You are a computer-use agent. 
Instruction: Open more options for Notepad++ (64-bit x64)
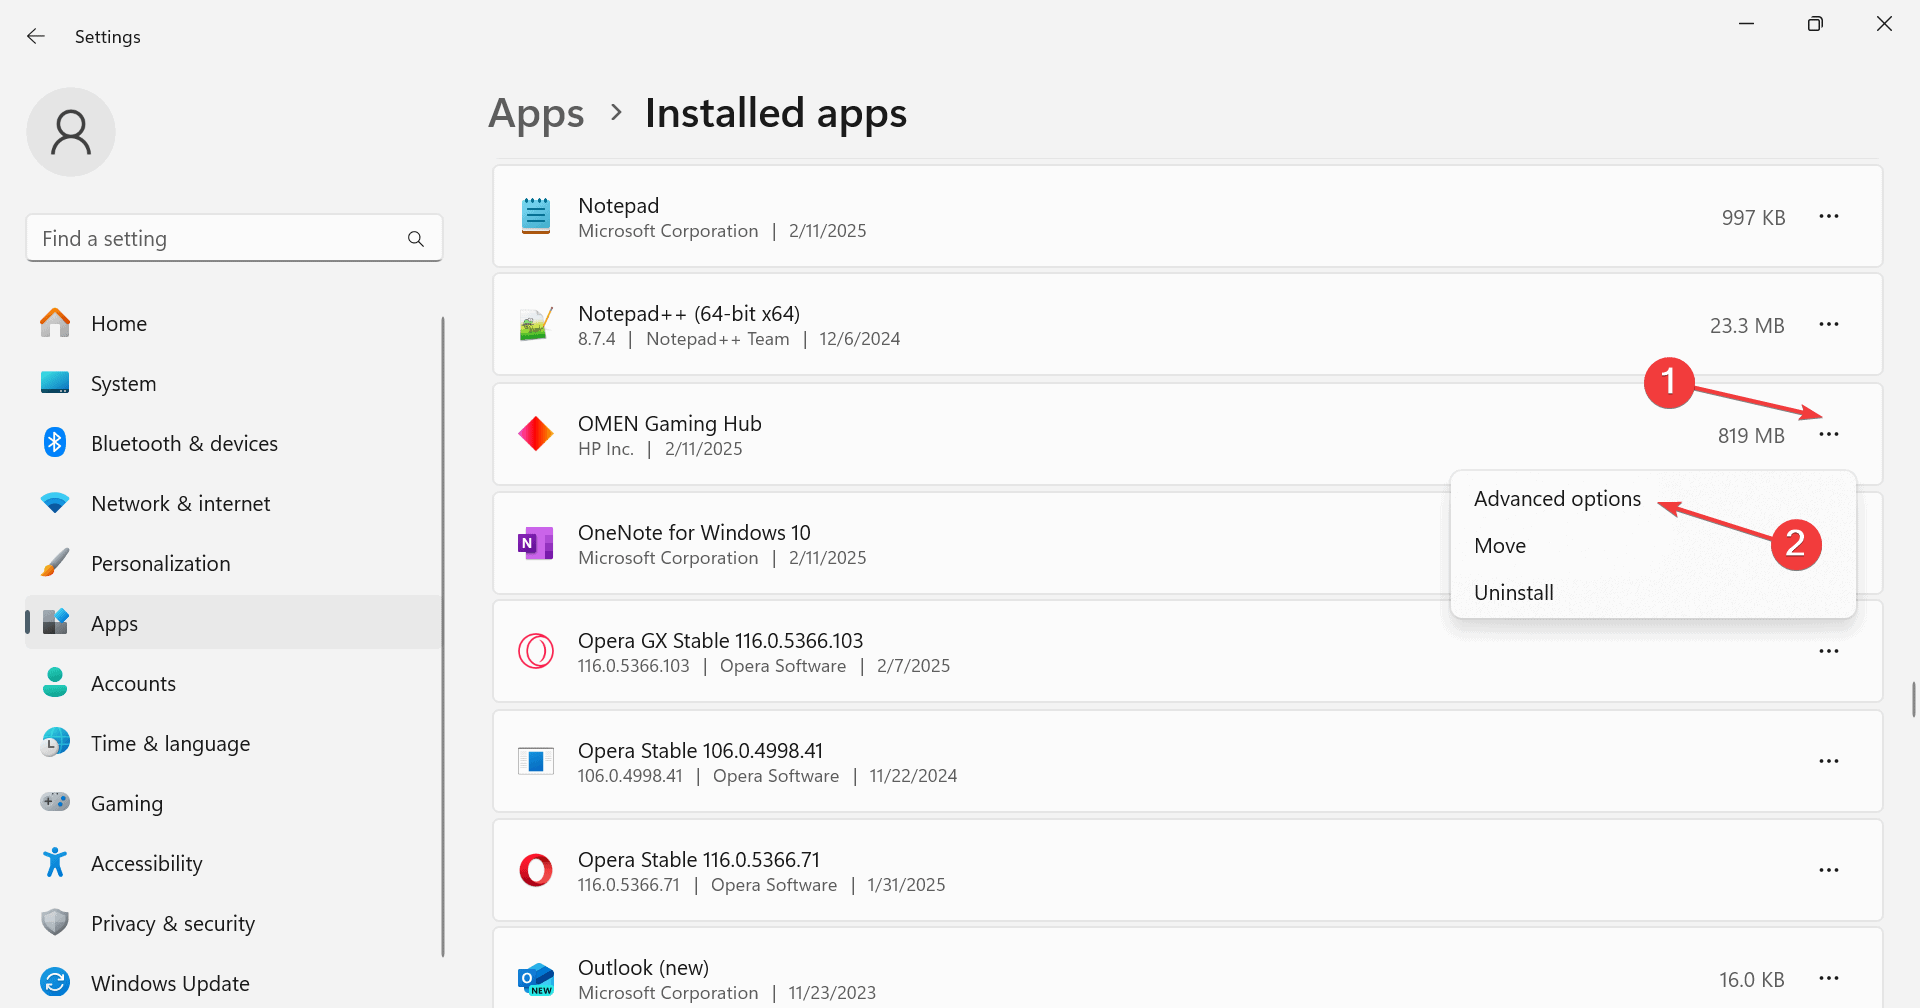click(x=1829, y=325)
